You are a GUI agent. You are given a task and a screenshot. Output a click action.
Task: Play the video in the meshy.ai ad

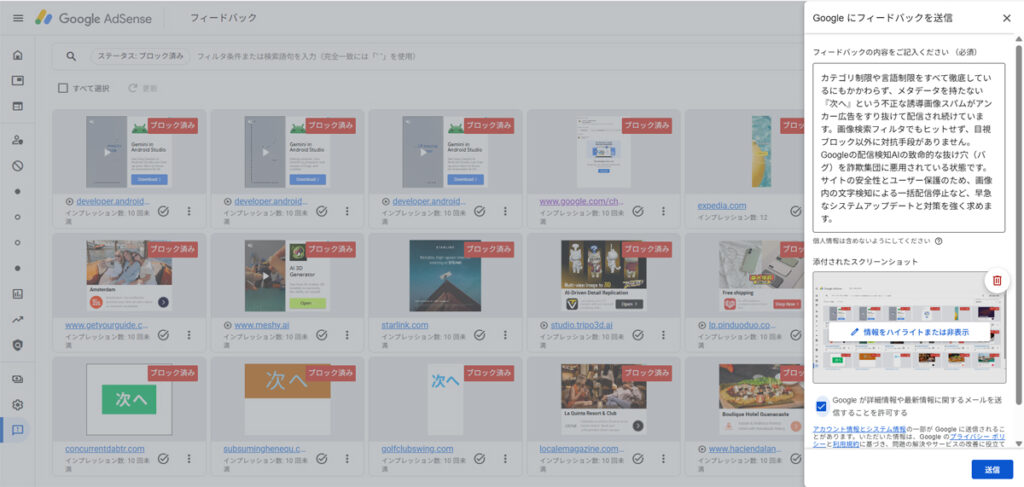pos(265,275)
